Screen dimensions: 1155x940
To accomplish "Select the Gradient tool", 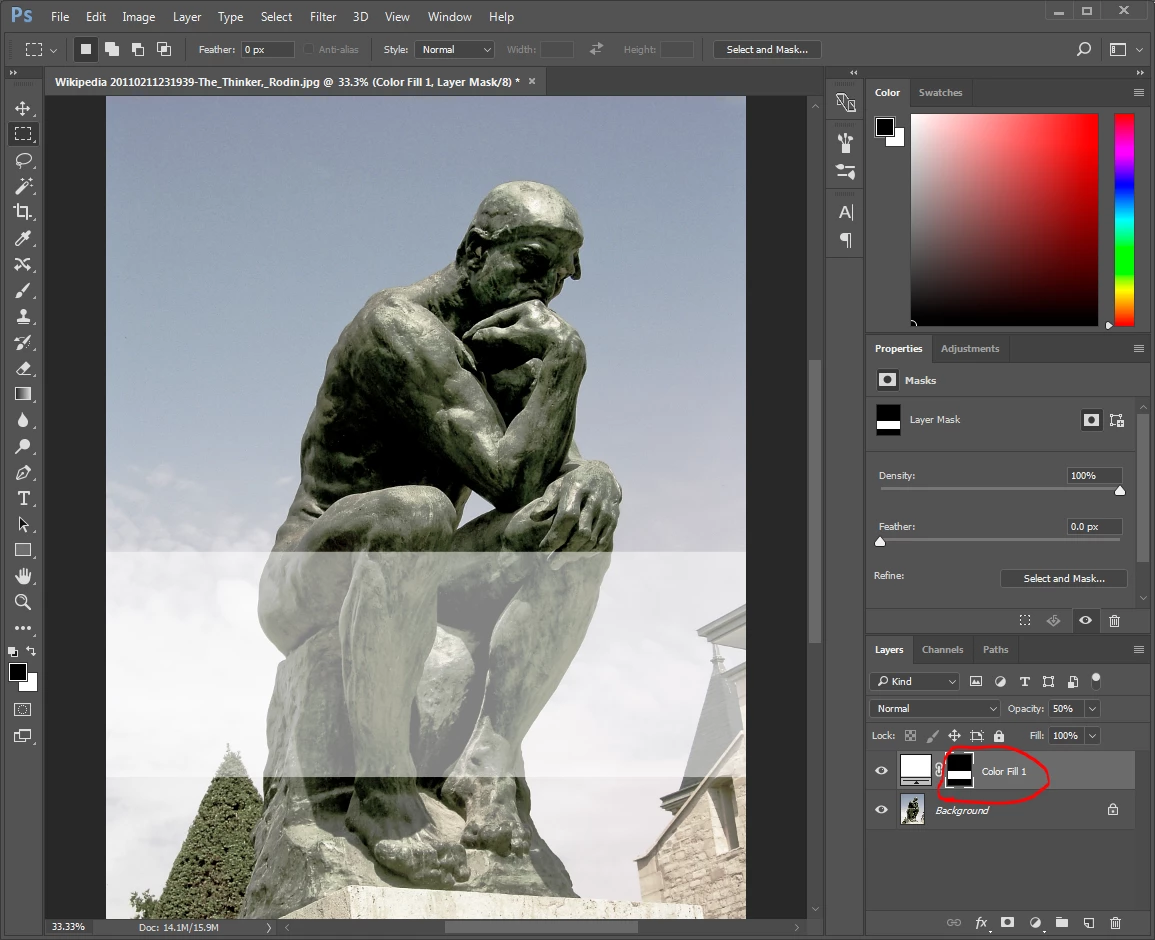I will pos(23,394).
